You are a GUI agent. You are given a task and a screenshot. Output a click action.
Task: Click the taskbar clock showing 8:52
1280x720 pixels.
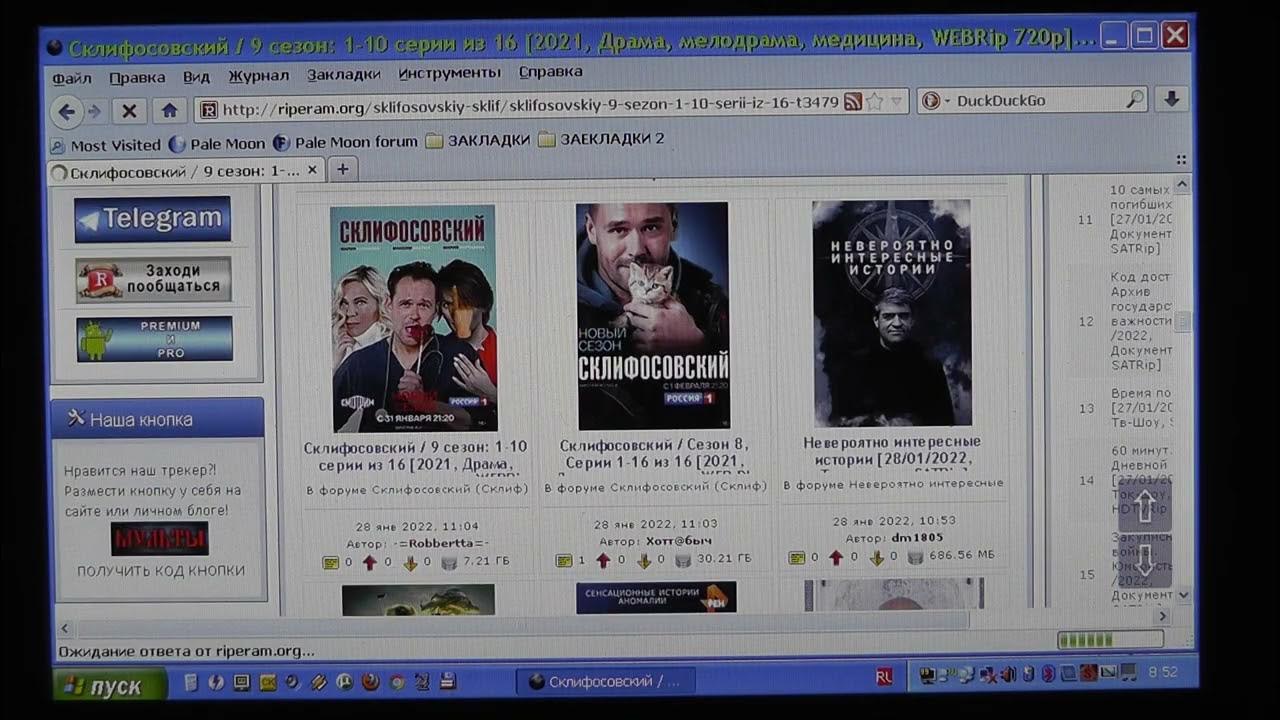1163,673
